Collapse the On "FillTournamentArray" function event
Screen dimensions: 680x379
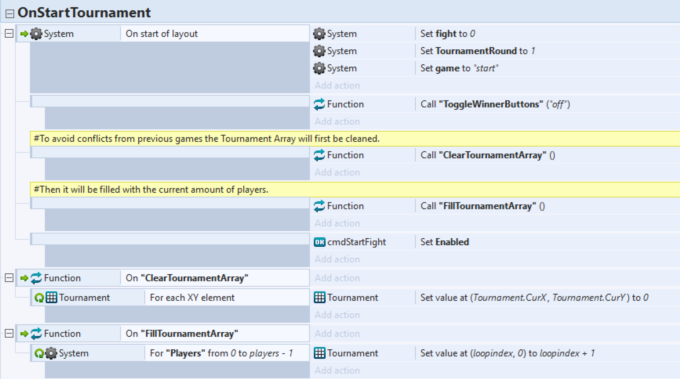point(9,333)
